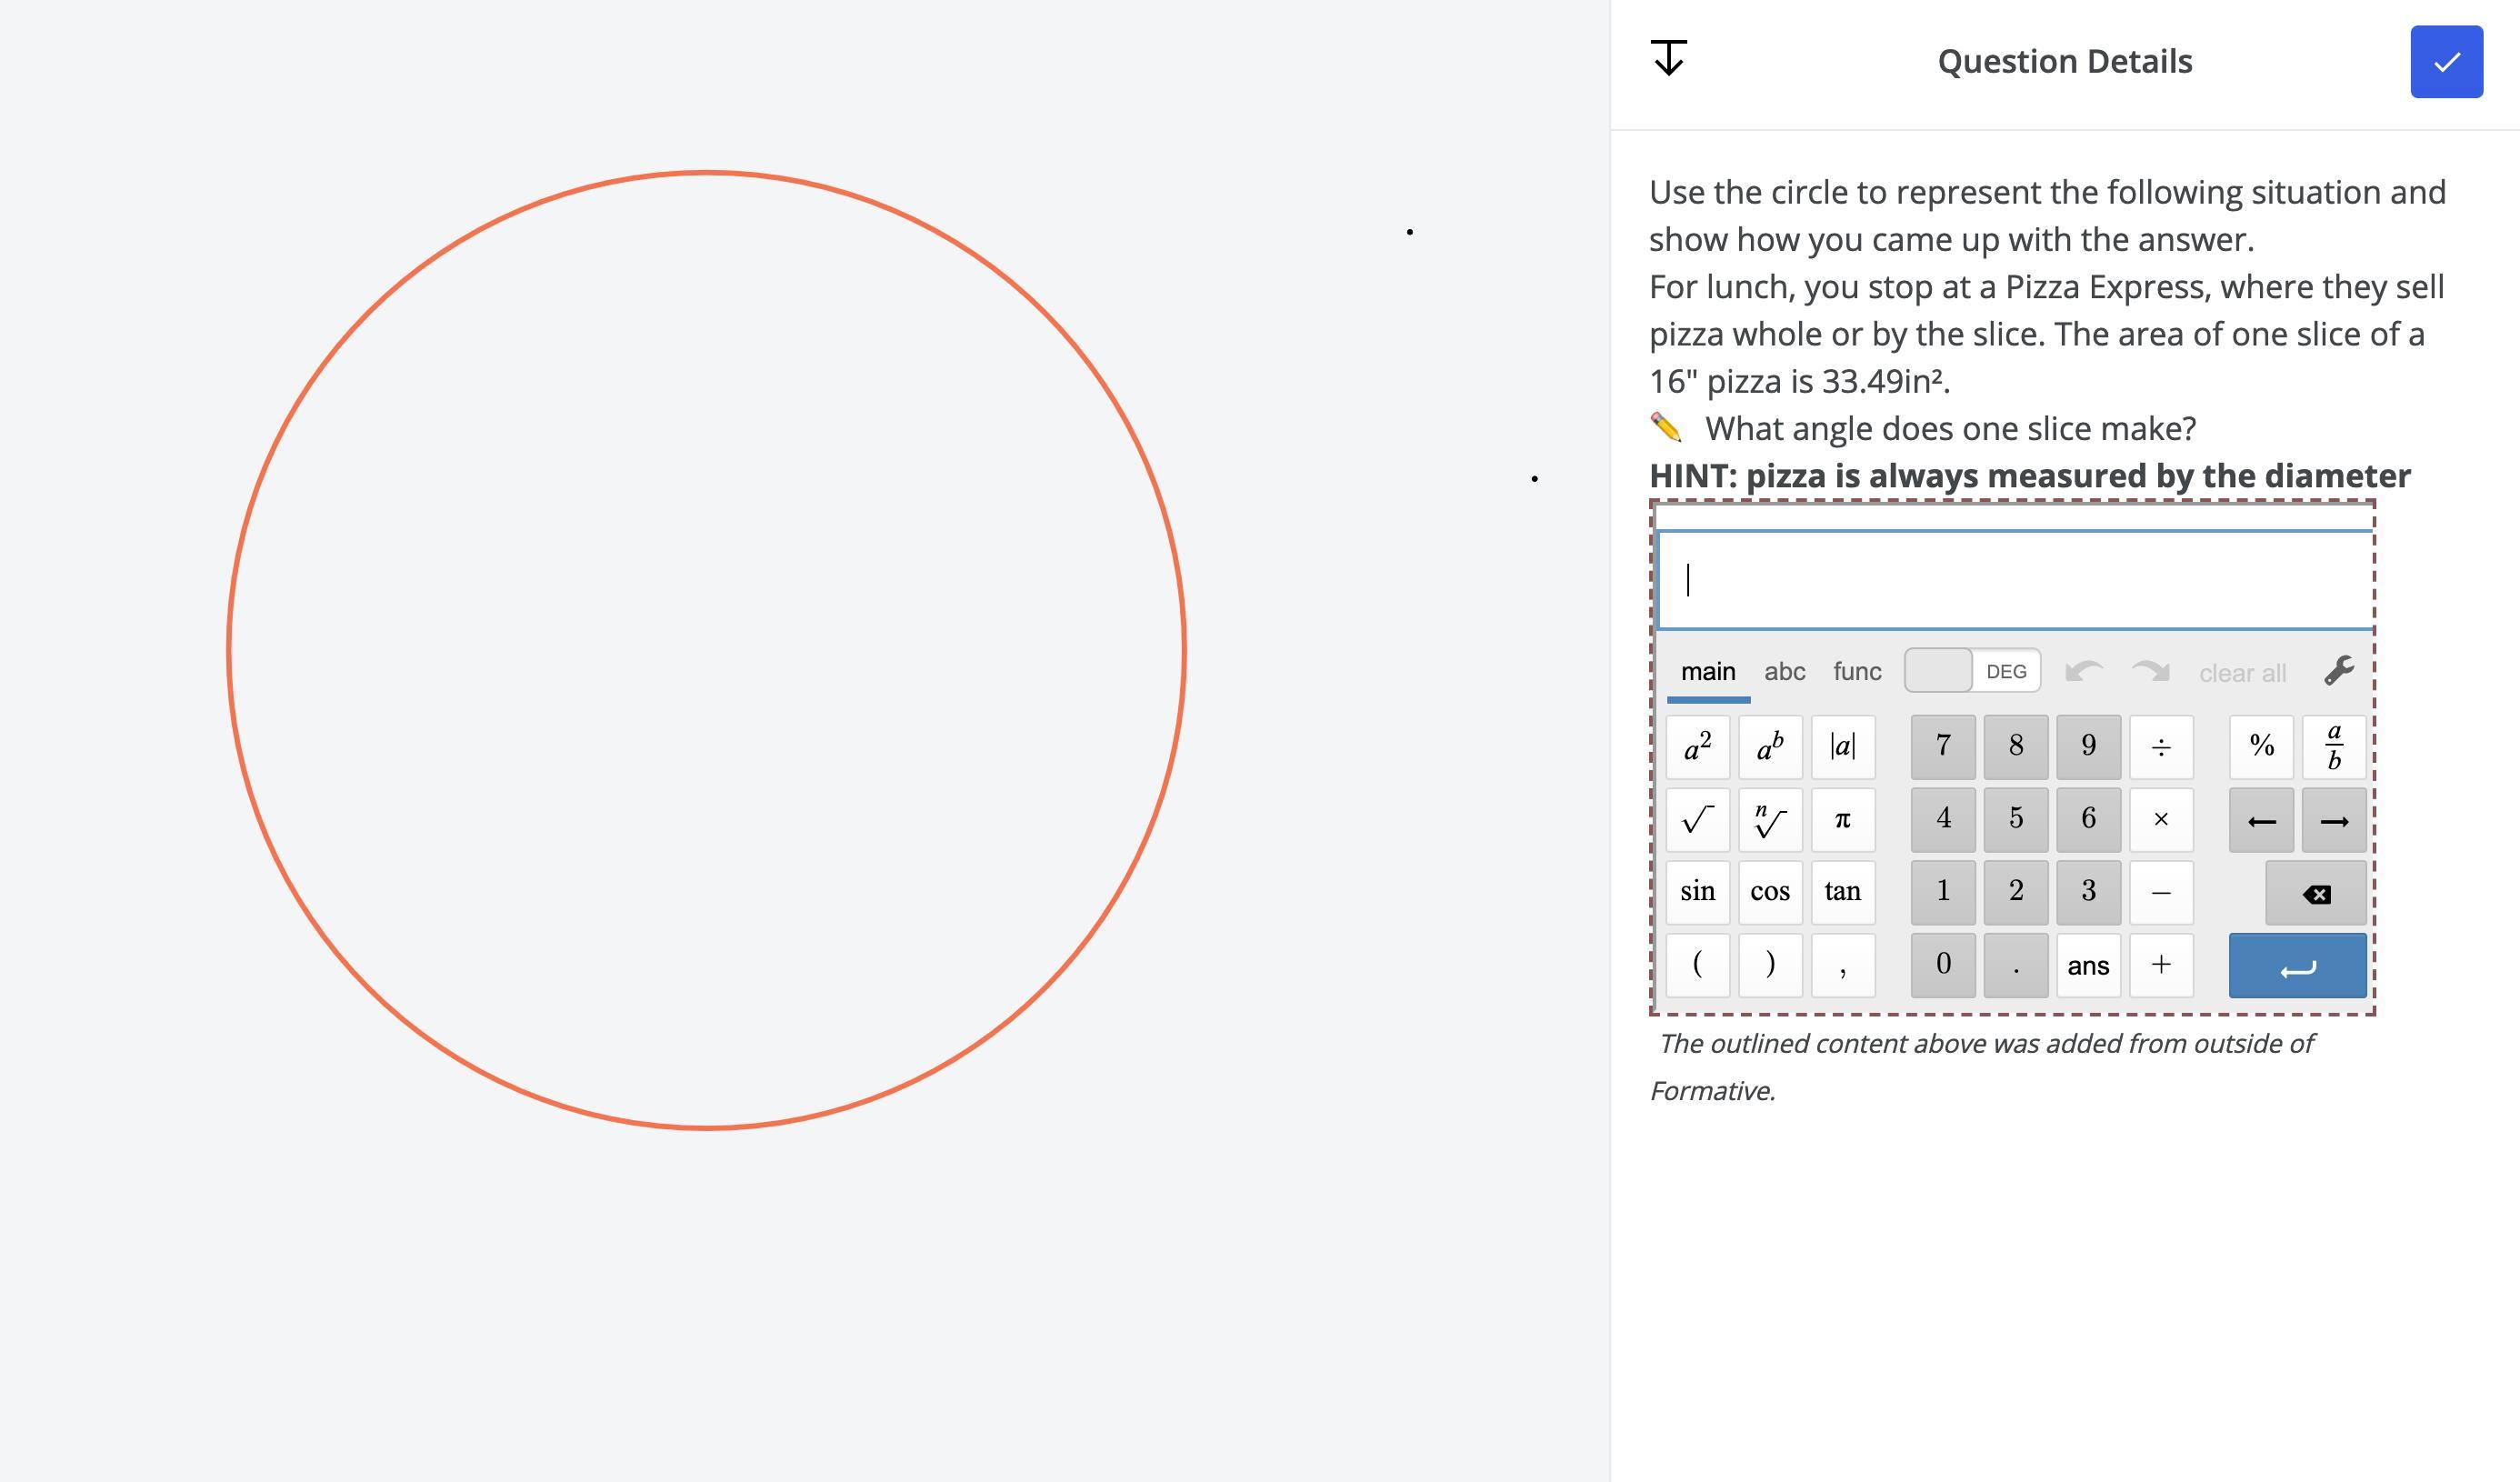Toggle the DEG angle mode switch
This screenshot has width=2520, height=1482.
[1971, 671]
